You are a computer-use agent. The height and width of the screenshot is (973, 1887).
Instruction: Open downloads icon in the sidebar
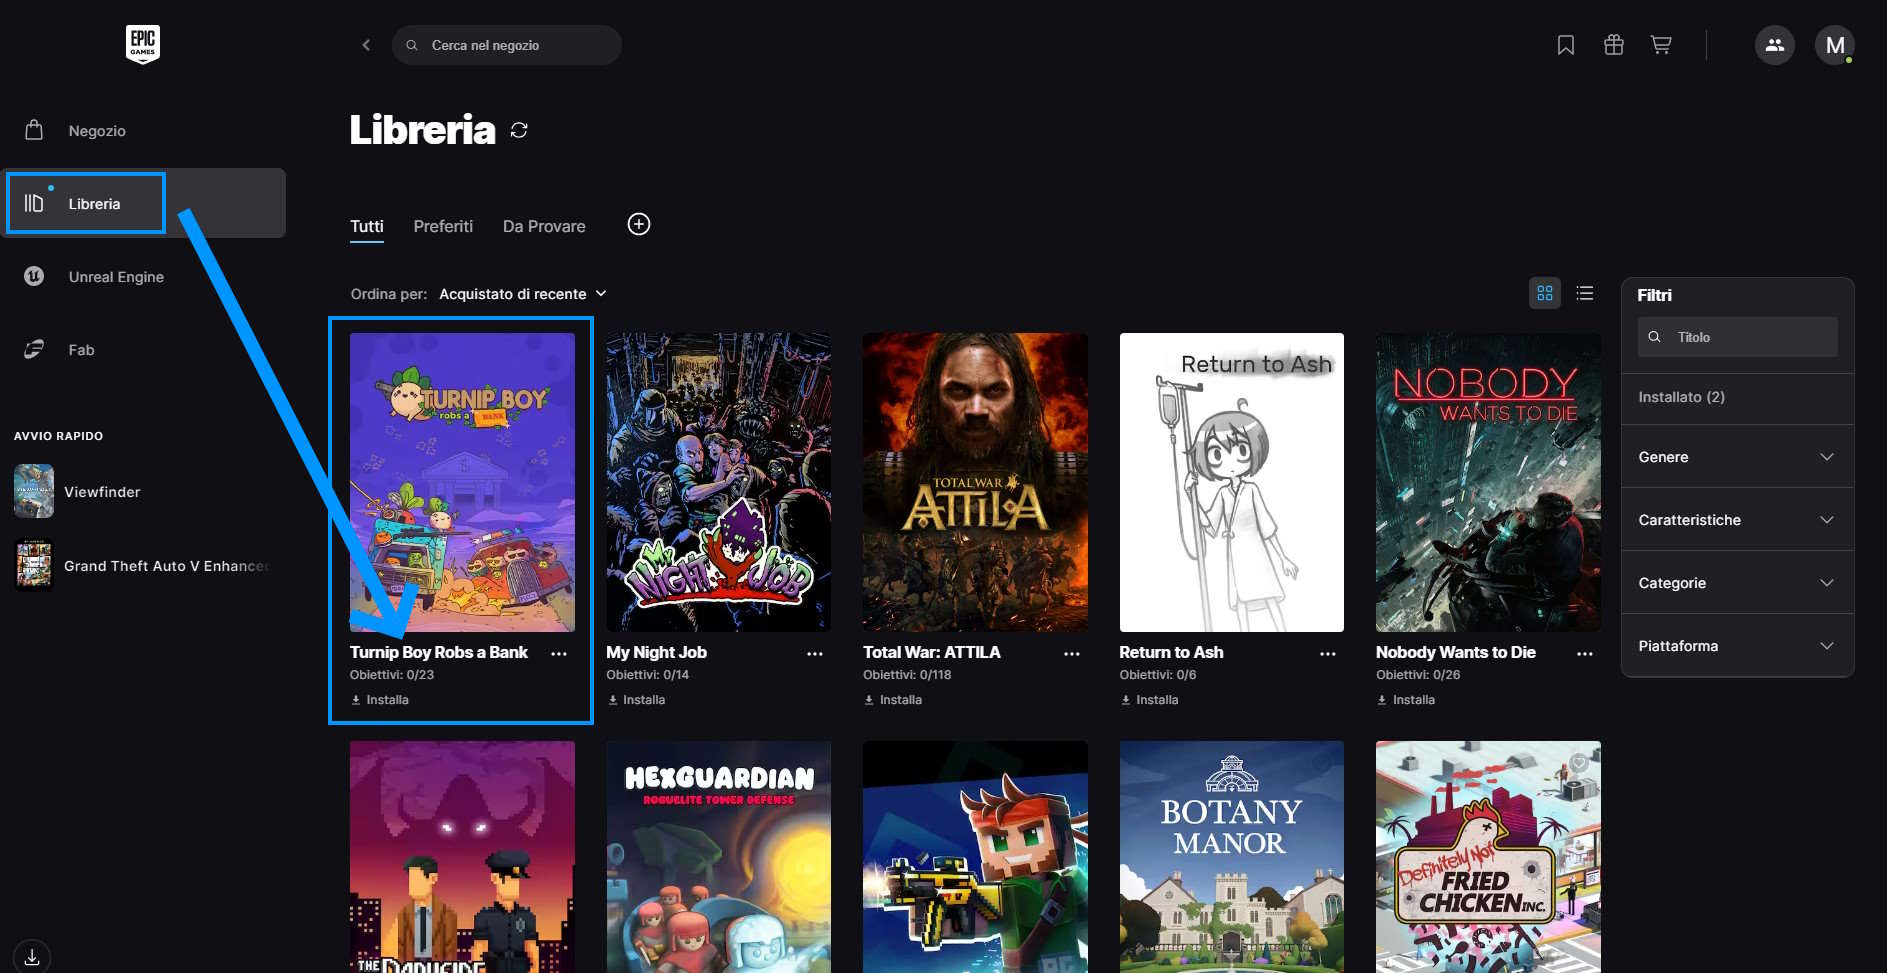click(32, 957)
